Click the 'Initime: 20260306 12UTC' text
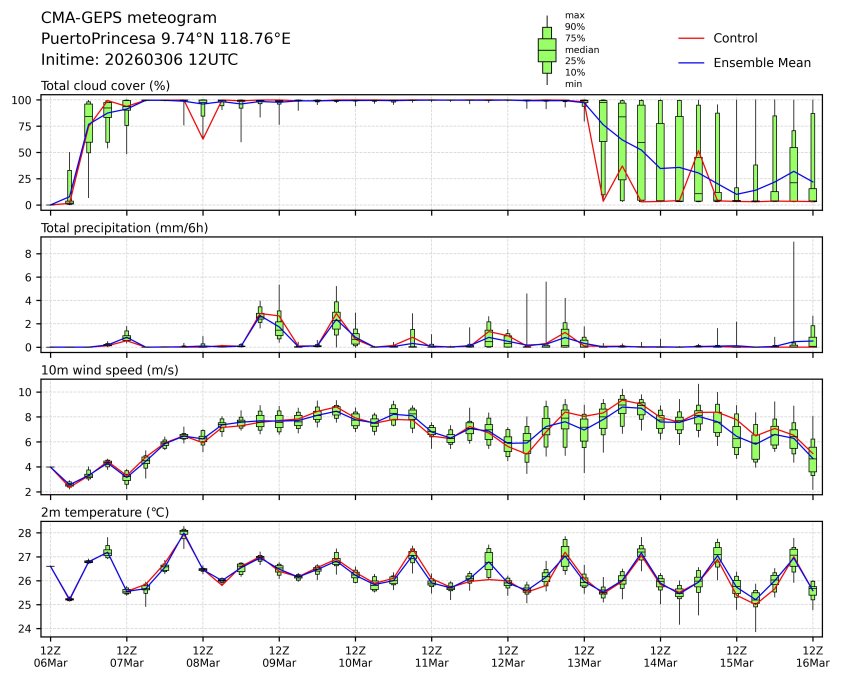The width and height of the screenshot is (841, 680). [139, 60]
